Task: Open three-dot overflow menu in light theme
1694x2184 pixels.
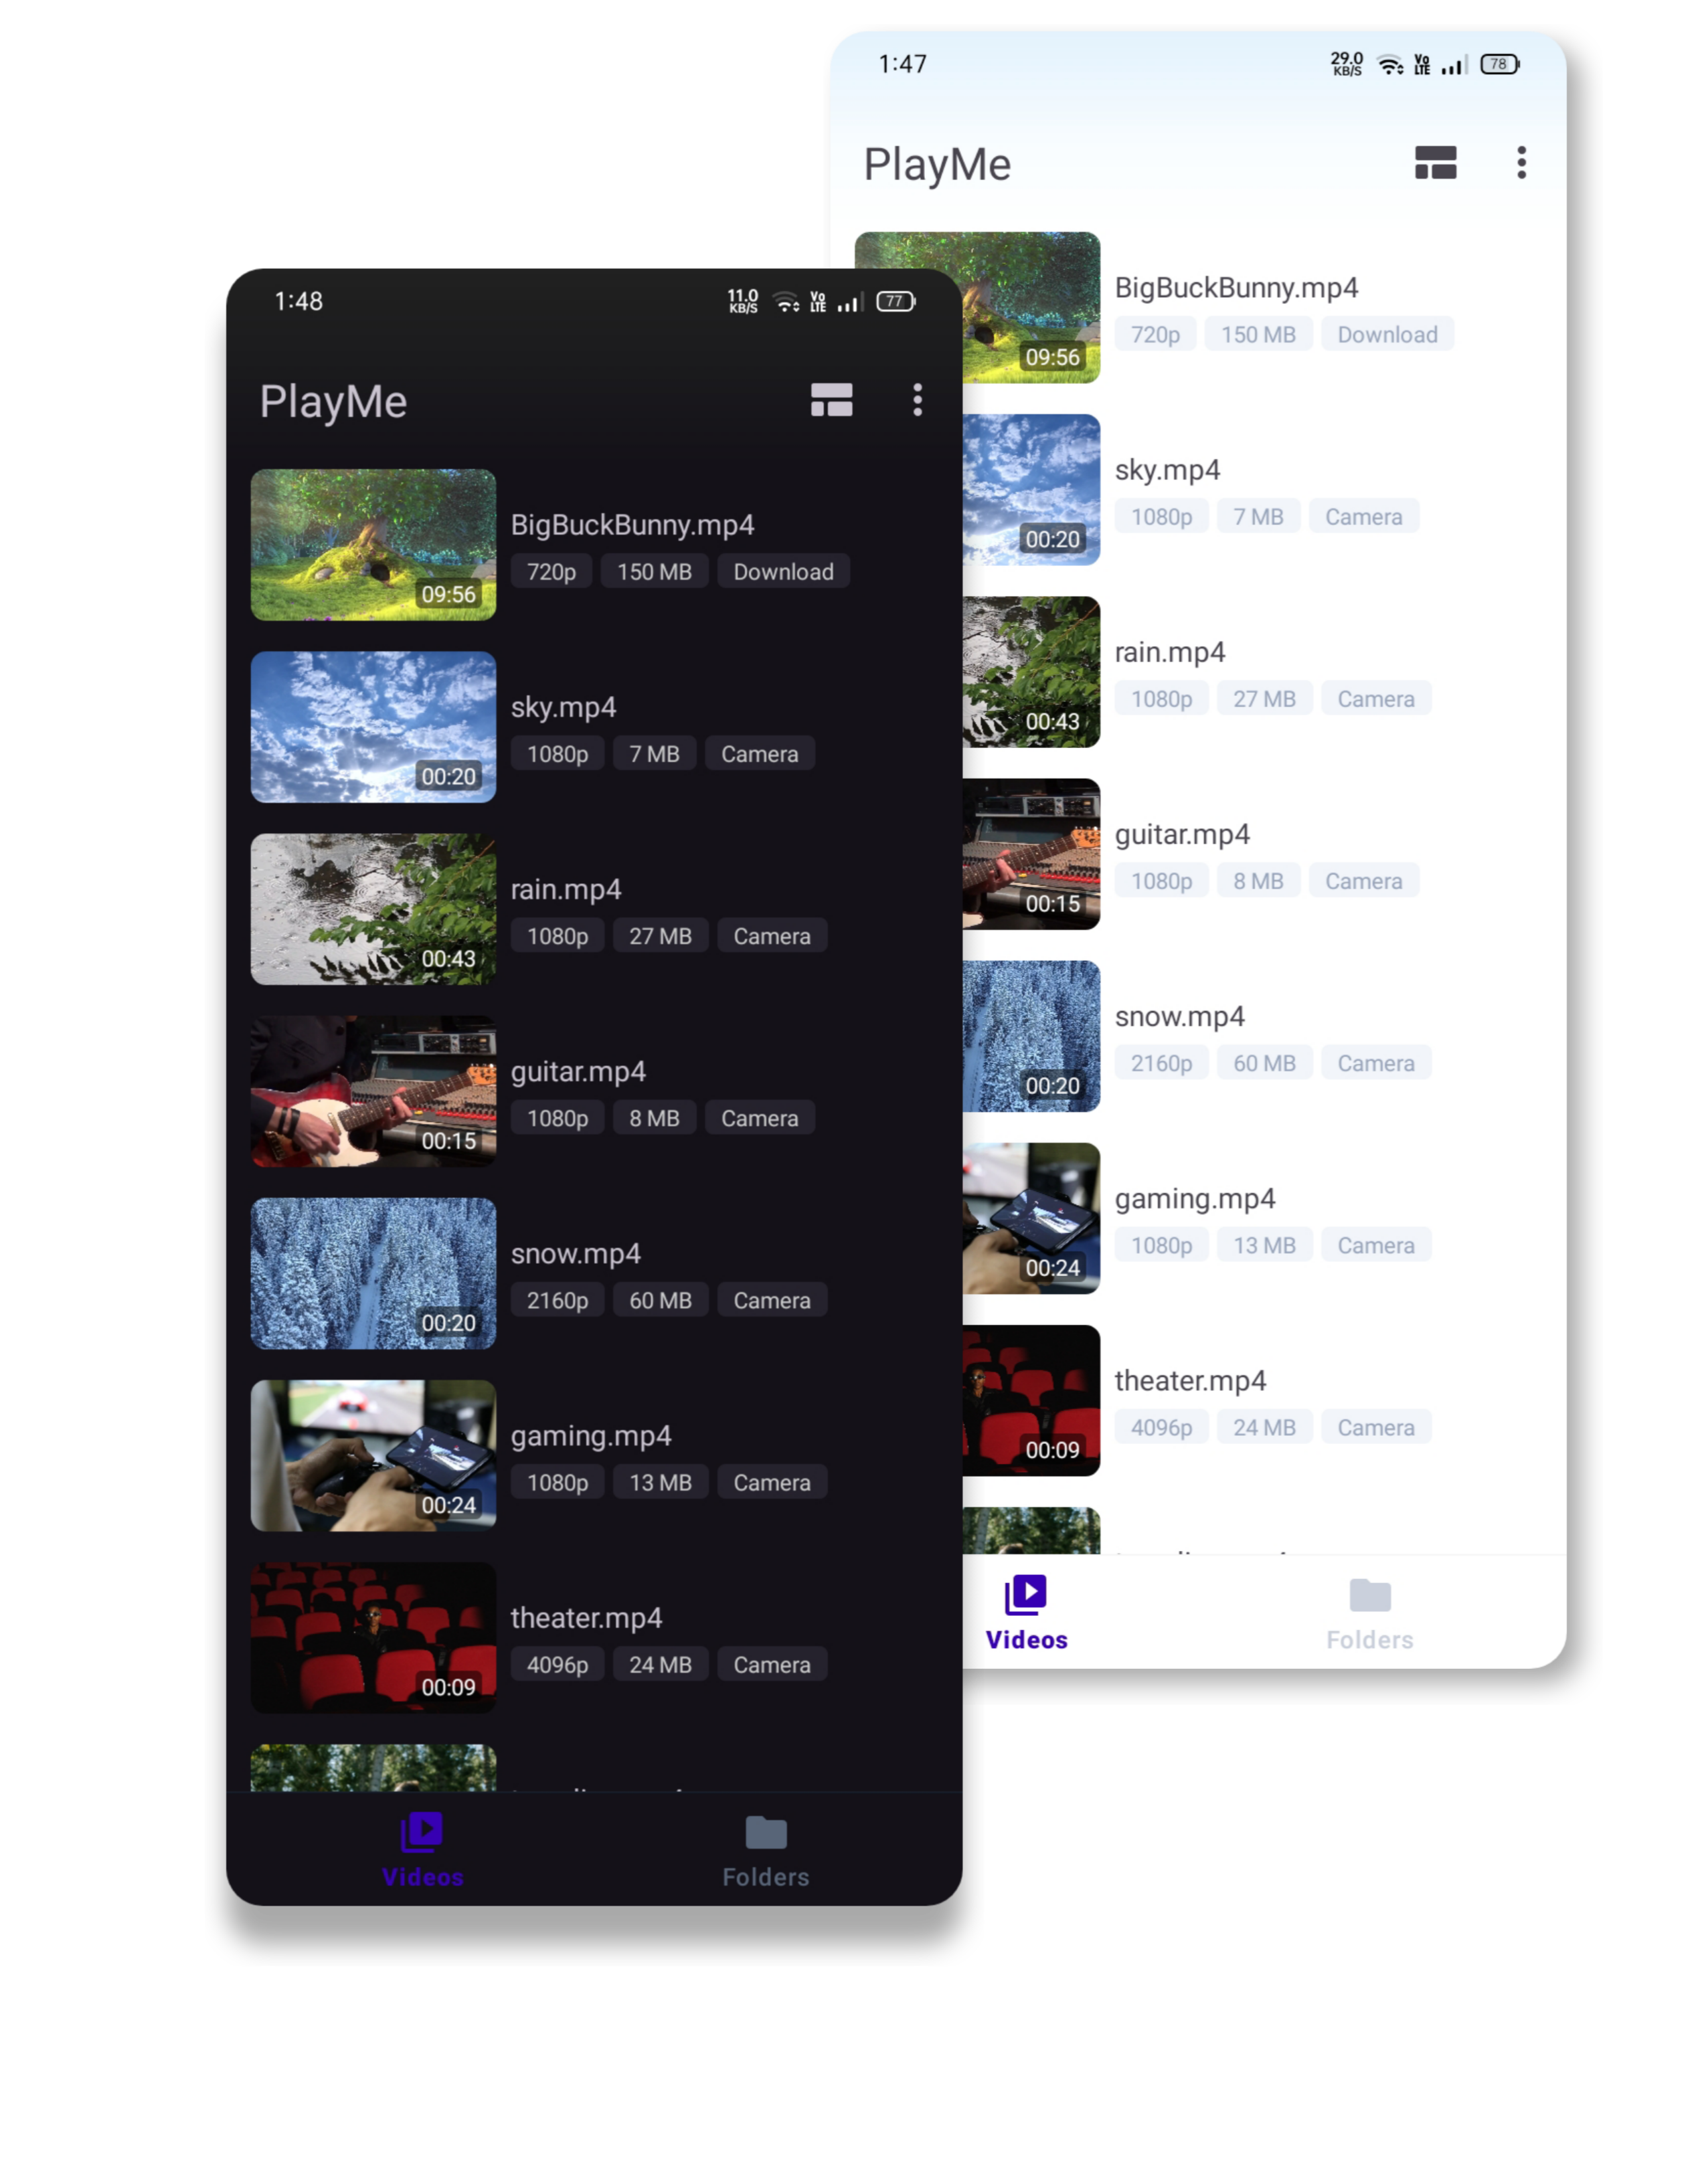Action: [1521, 163]
